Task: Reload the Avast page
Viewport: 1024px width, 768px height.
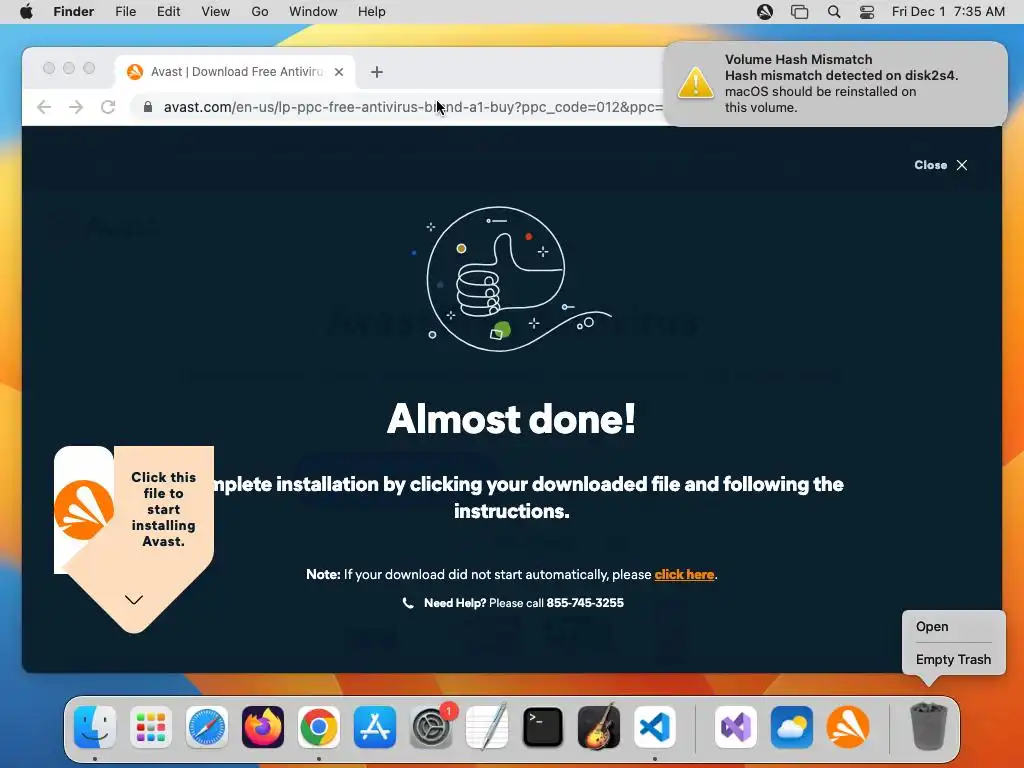Action: click(x=108, y=107)
